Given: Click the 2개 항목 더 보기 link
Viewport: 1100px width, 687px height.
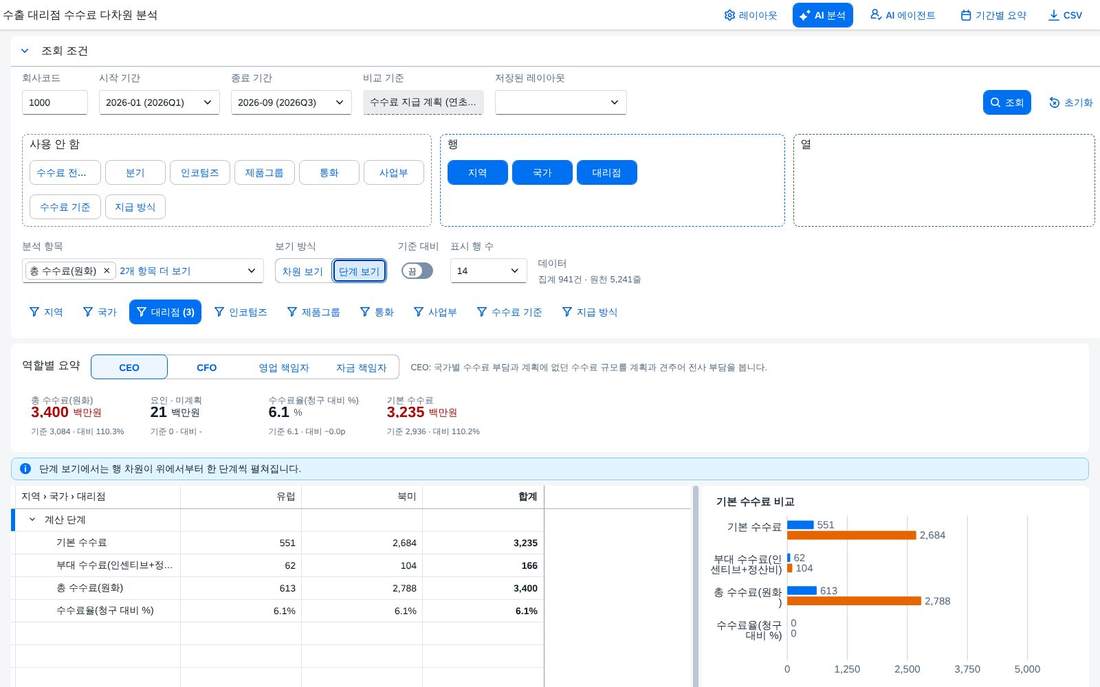Looking at the screenshot, I should click(155, 271).
